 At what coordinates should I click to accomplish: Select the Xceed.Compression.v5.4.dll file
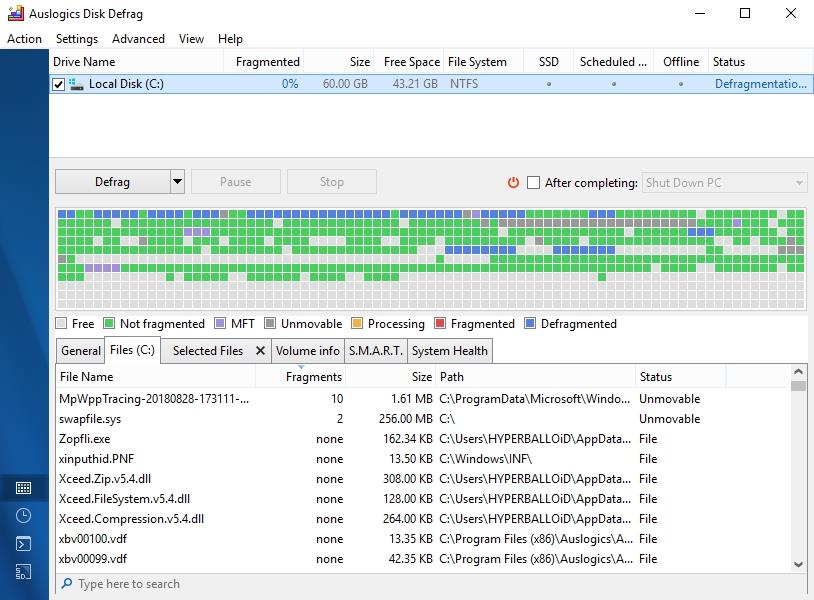(x=423, y=519)
